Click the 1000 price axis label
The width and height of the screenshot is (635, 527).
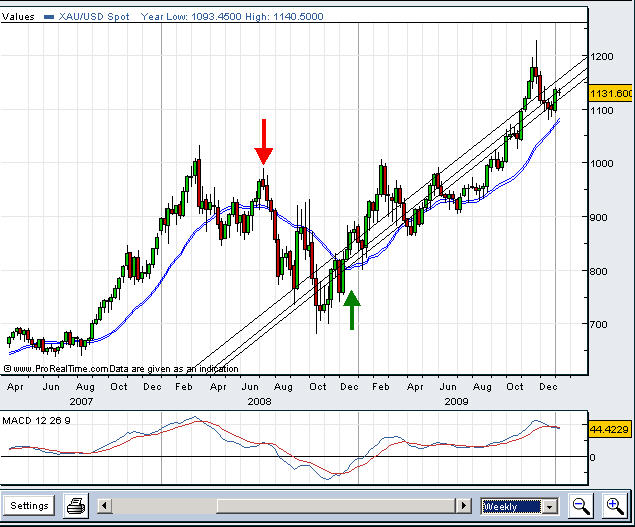[x=602, y=163]
